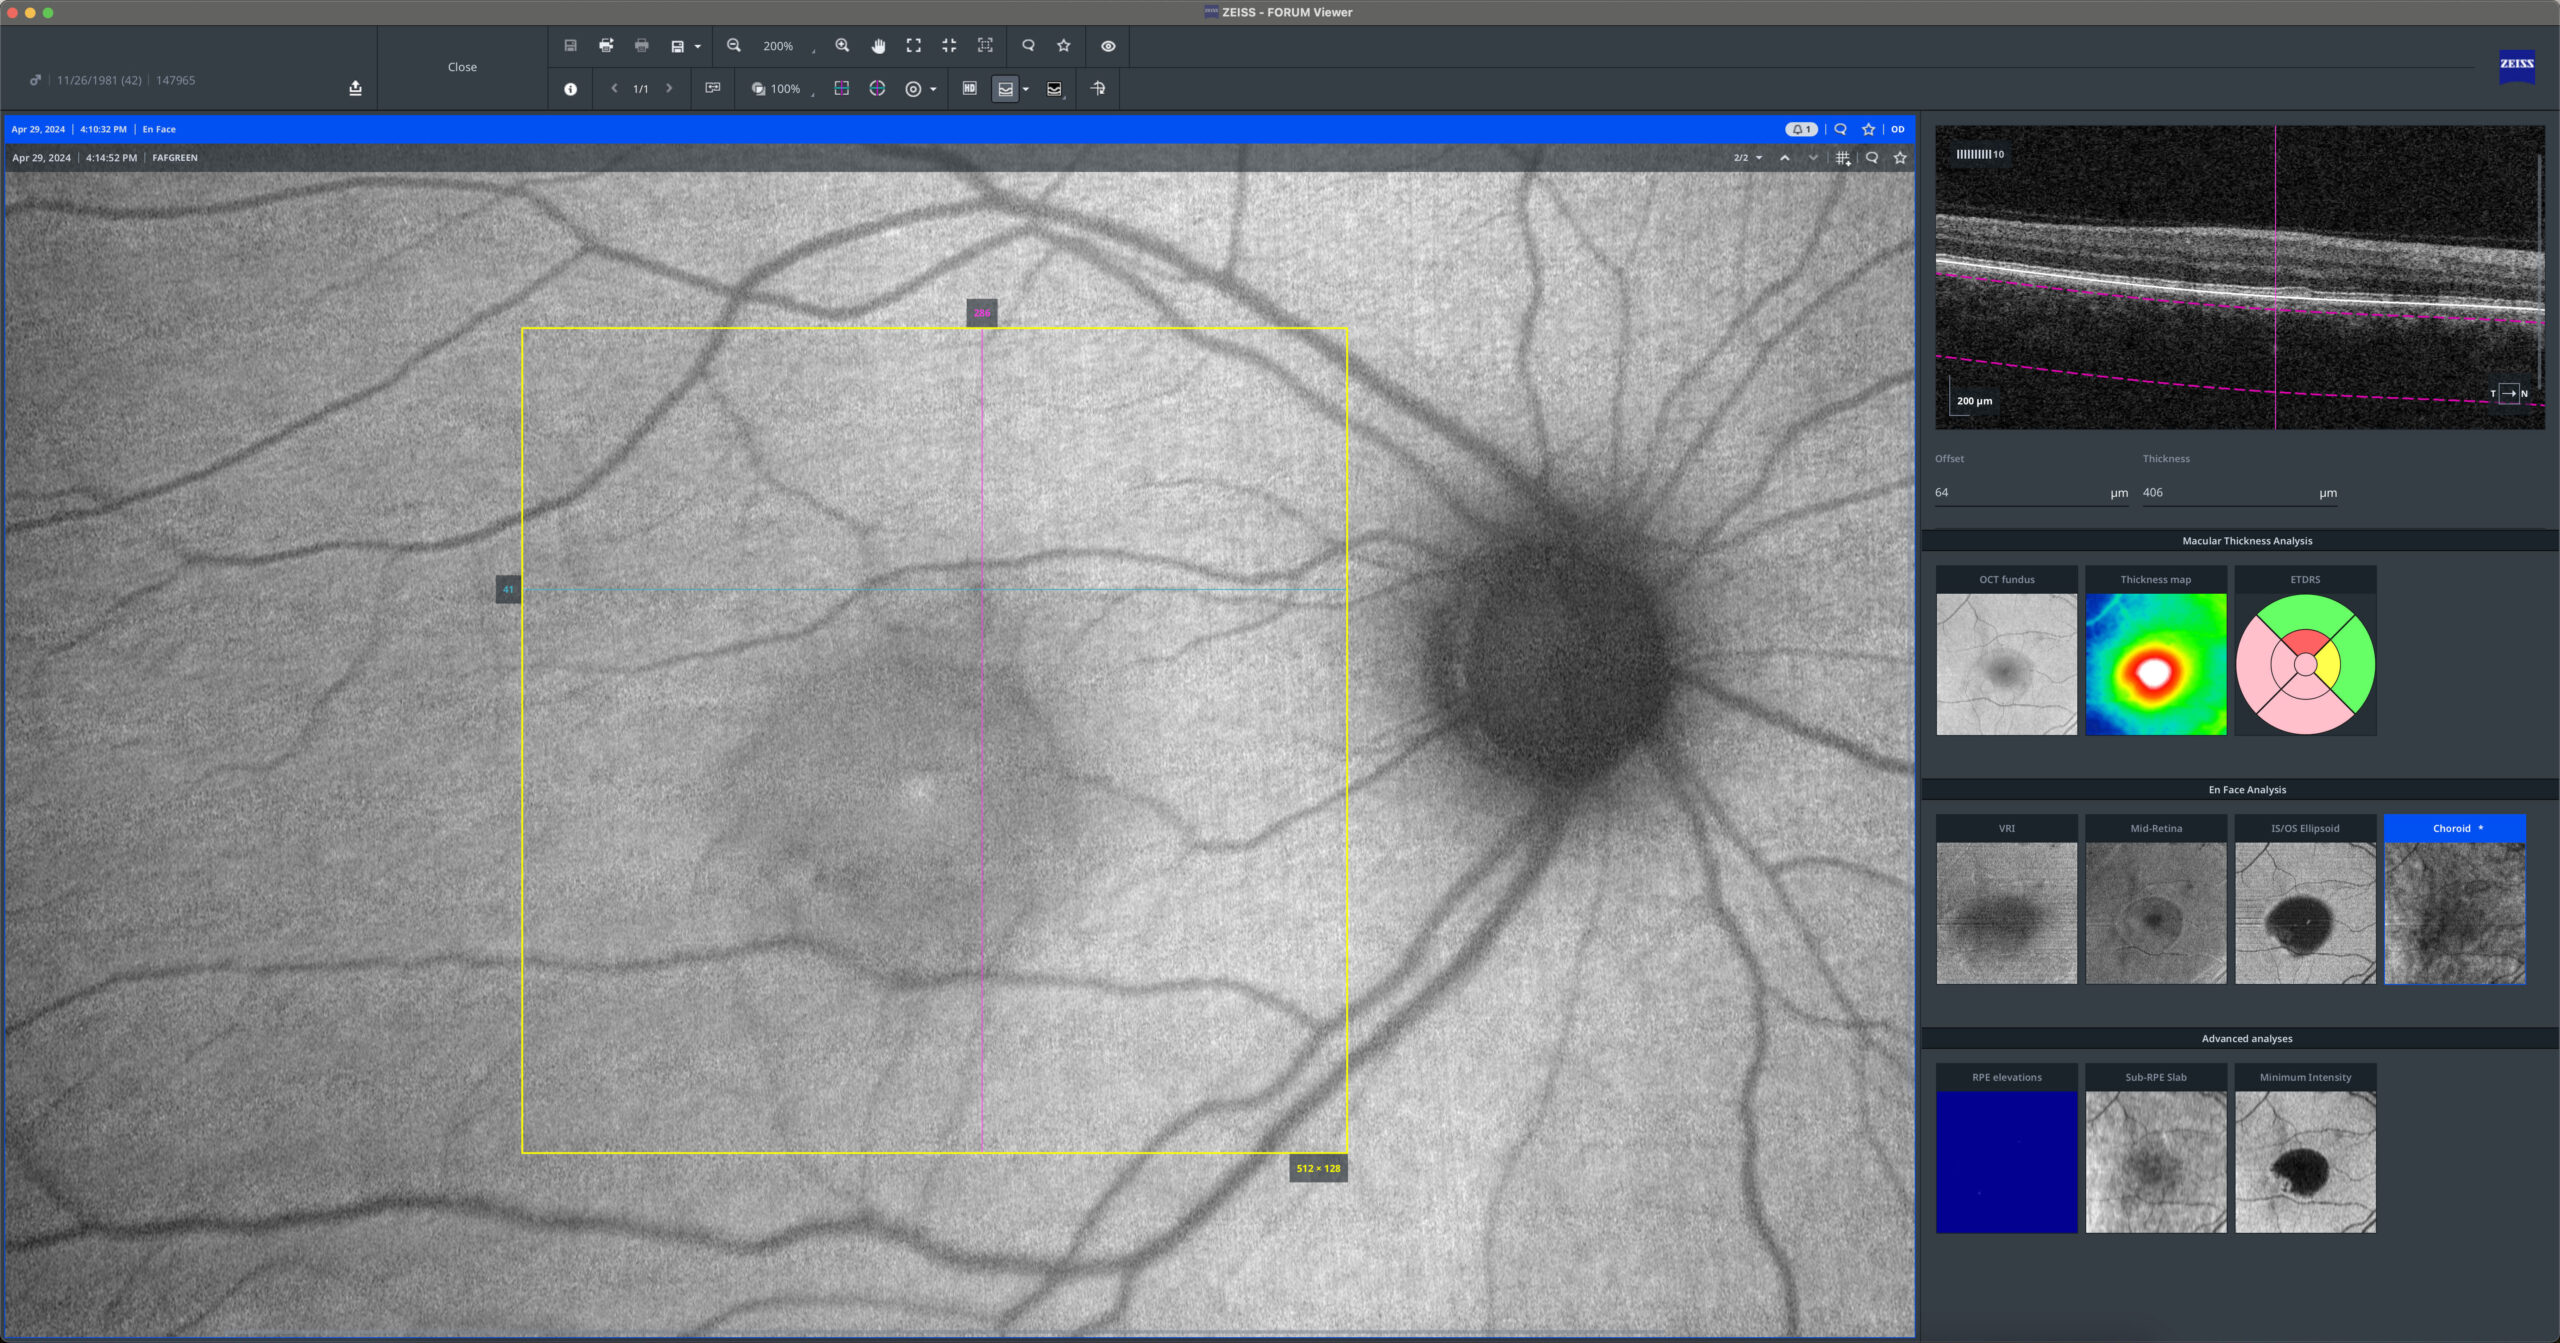Click the notification bell badge

[1801, 129]
